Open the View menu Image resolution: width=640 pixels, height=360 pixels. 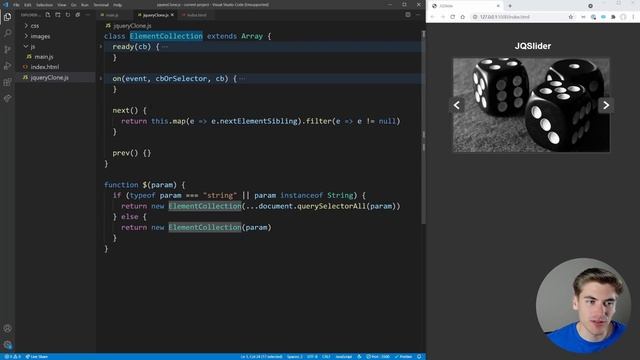click(x=62, y=5)
